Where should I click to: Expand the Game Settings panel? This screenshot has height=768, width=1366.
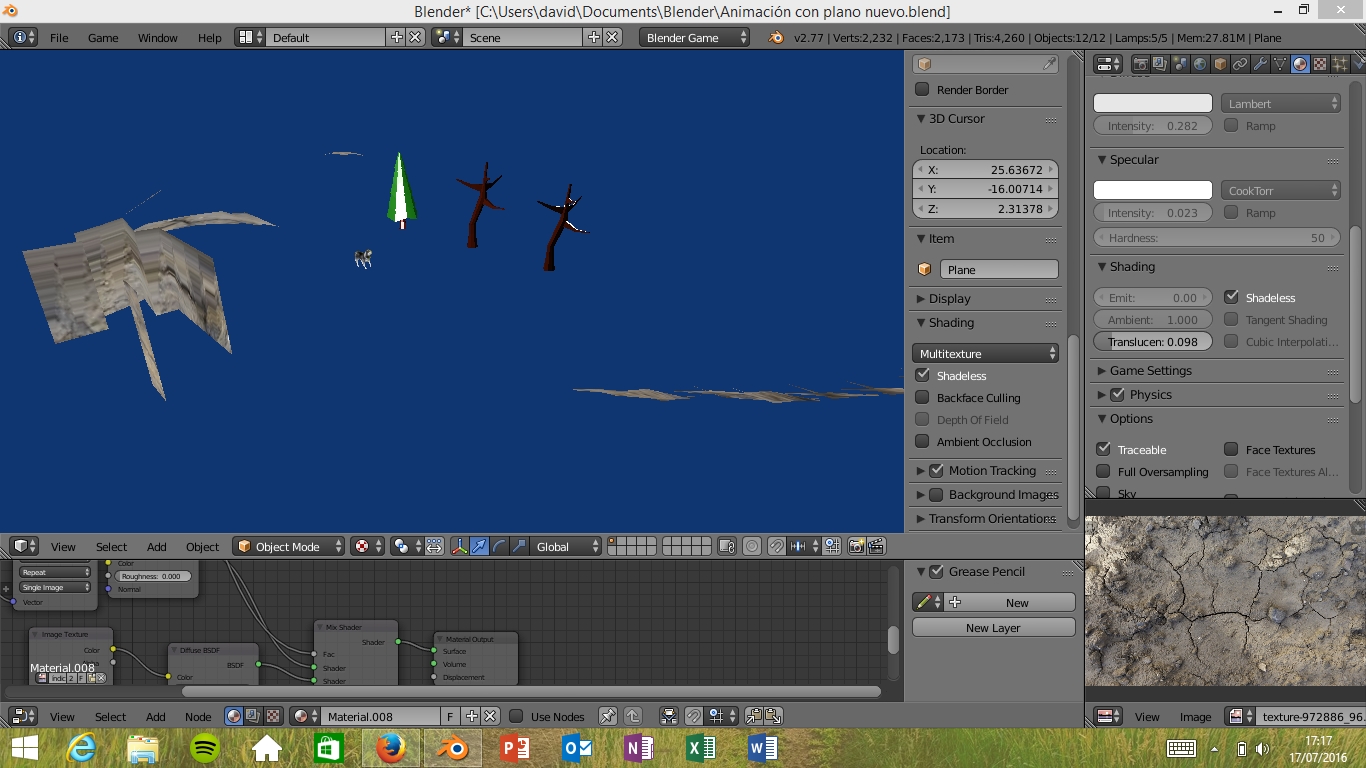[1151, 370]
